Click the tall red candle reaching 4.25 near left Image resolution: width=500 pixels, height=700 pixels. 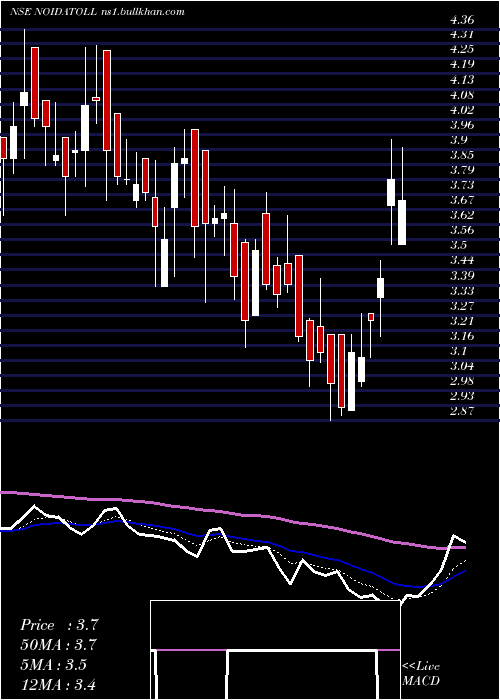(x=35, y=83)
